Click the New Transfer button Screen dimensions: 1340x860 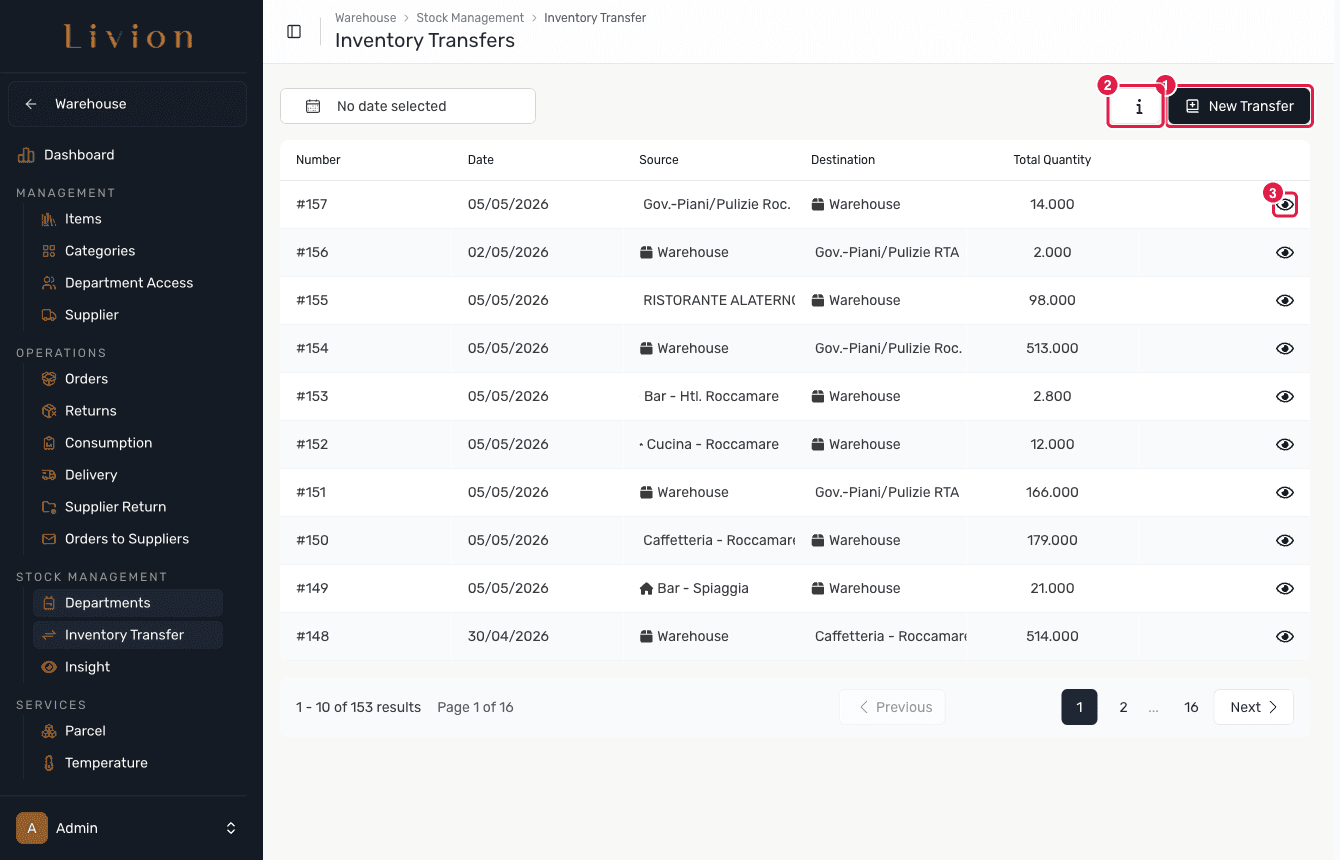tap(1239, 106)
